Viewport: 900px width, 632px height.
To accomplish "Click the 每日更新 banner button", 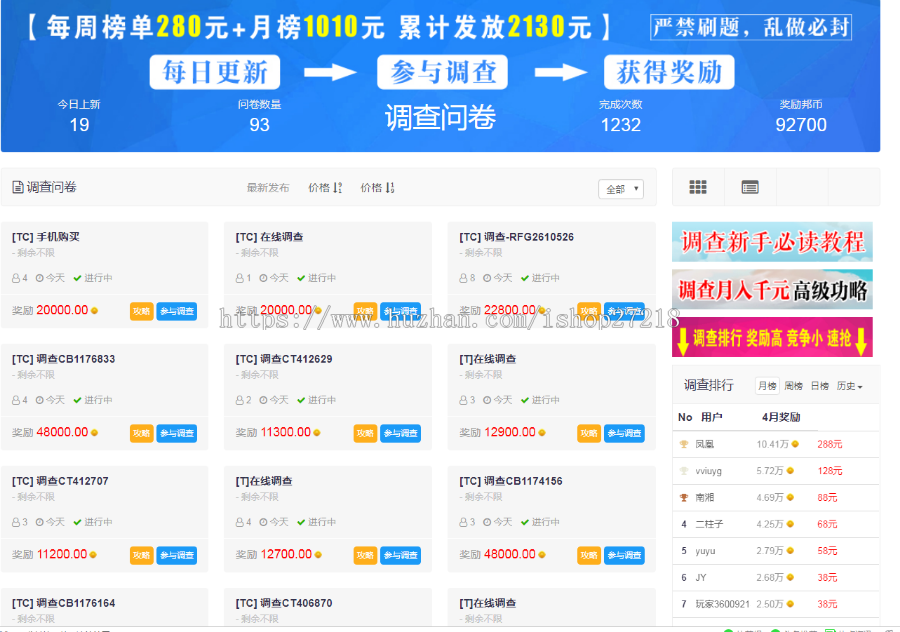I will pyautogui.click(x=215, y=72).
